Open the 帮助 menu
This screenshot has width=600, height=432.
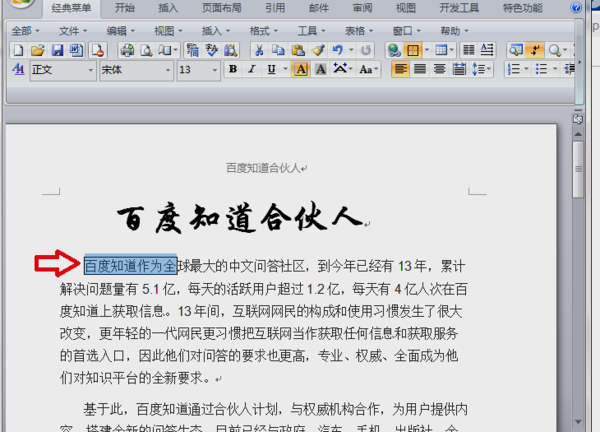point(454,31)
